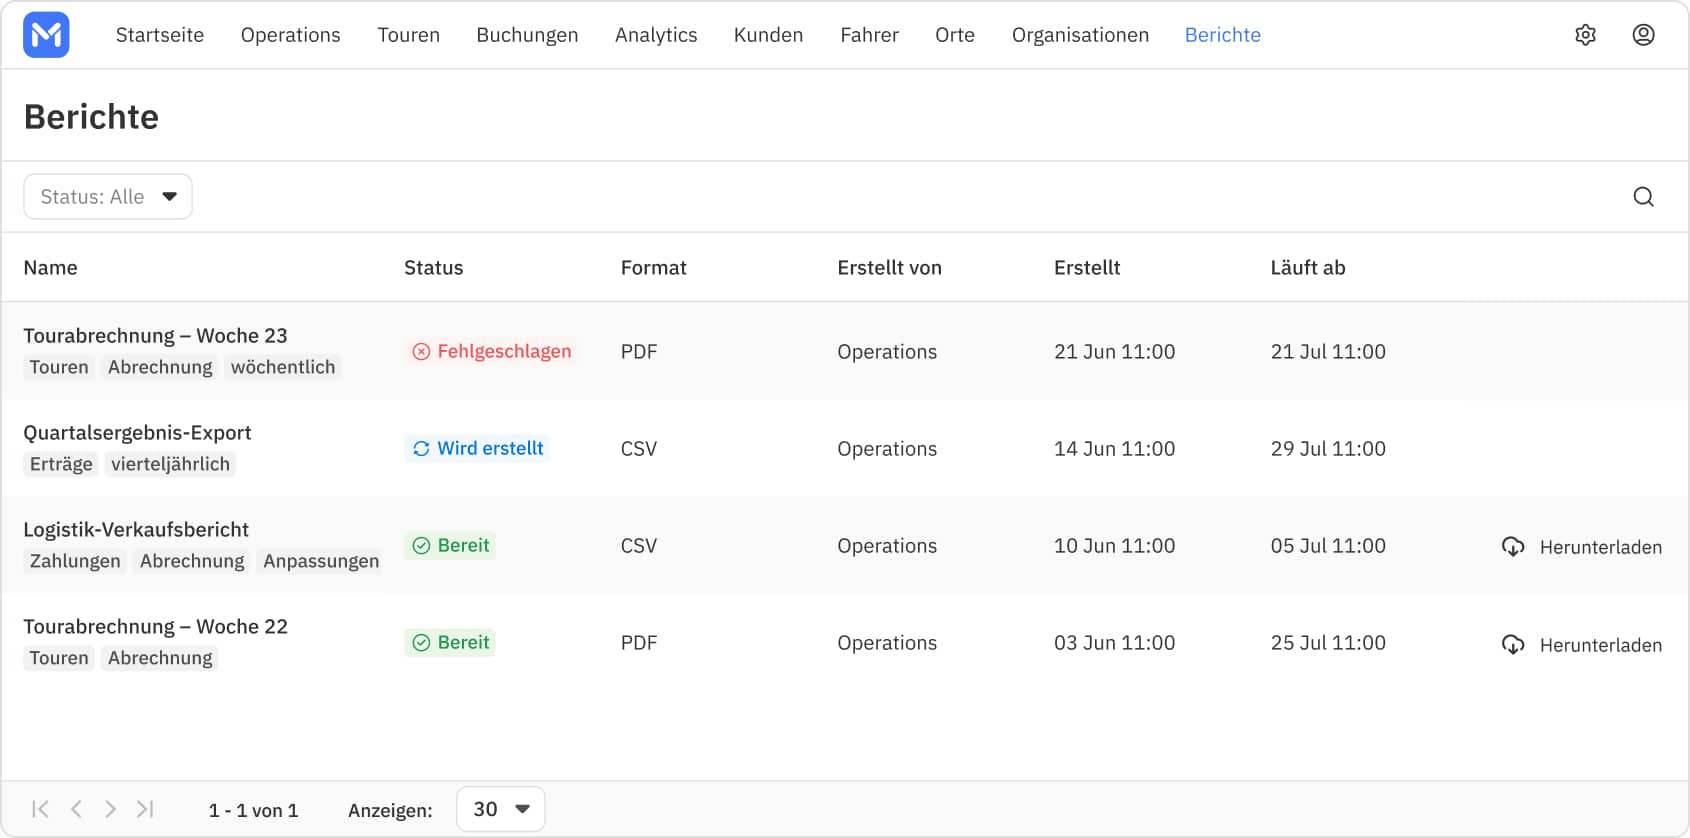Click the Format column header
Image resolution: width=1690 pixels, height=838 pixels.
(653, 268)
